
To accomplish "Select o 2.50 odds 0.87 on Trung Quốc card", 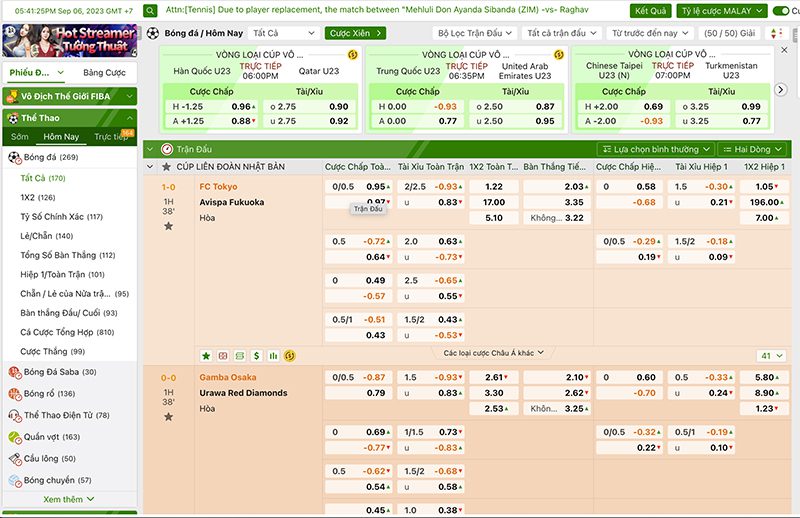I will point(515,107).
